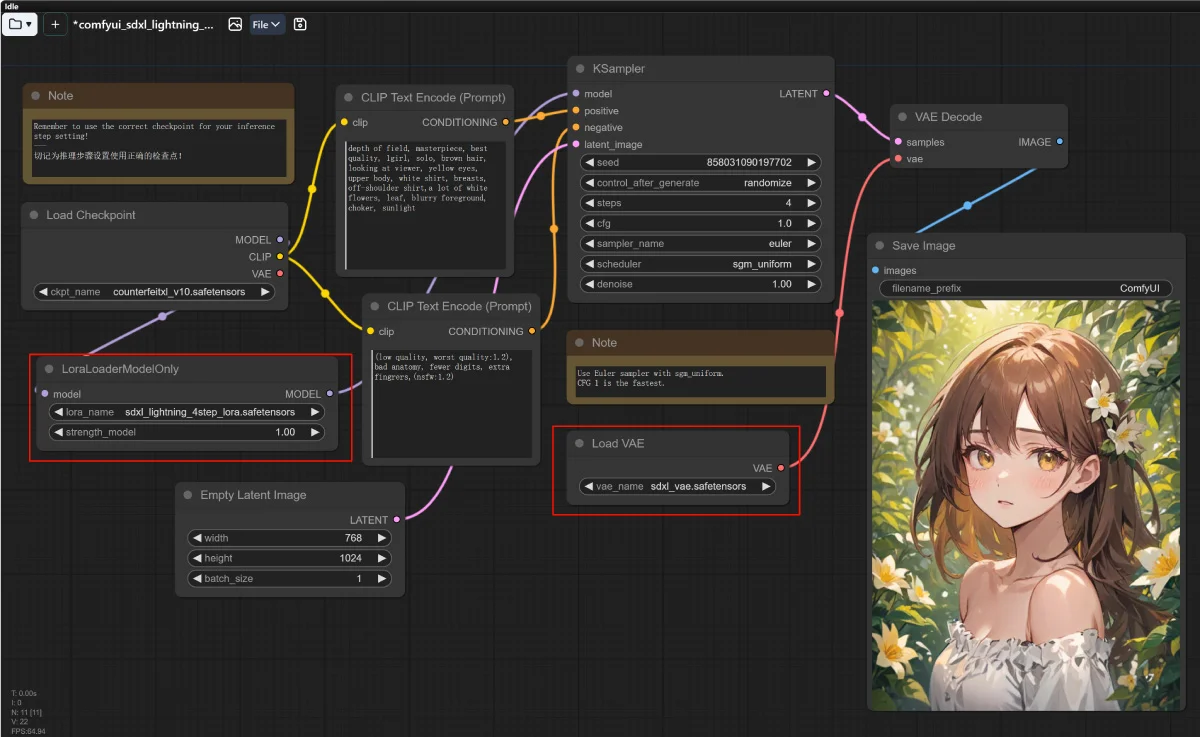The image size is (1200, 737).
Task: Click the VAE Decode IMAGE output port
Action: coord(1060,142)
